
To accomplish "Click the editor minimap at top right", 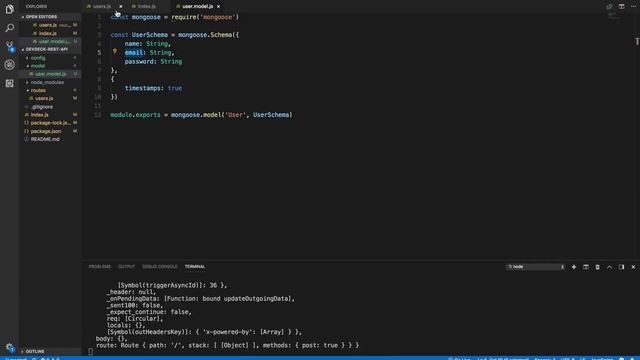I will point(614,16).
